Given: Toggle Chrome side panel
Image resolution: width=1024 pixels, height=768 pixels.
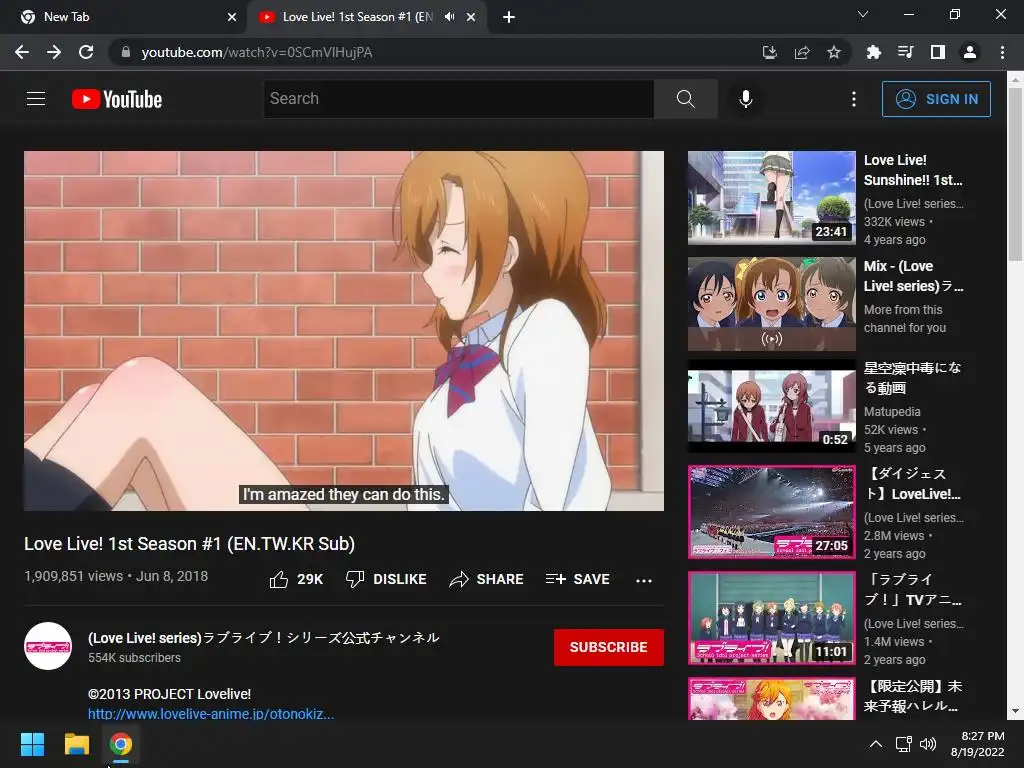Looking at the screenshot, I should [x=938, y=52].
